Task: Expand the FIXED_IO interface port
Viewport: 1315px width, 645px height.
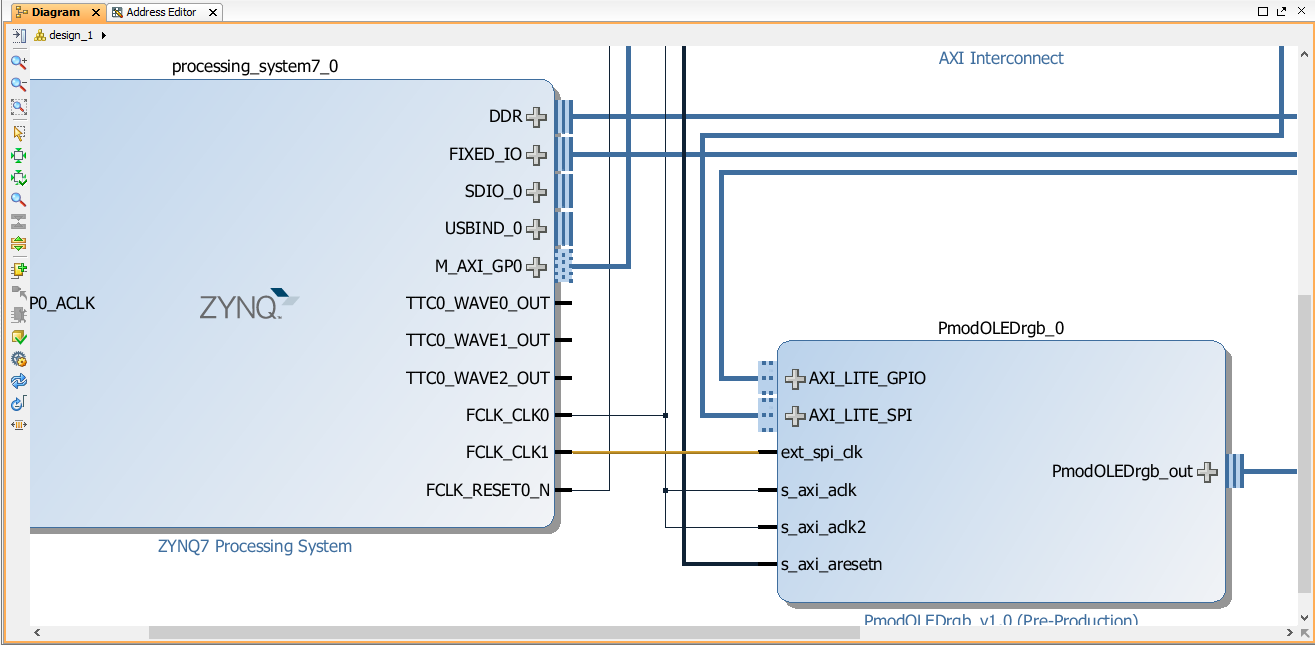Action: [537, 155]
